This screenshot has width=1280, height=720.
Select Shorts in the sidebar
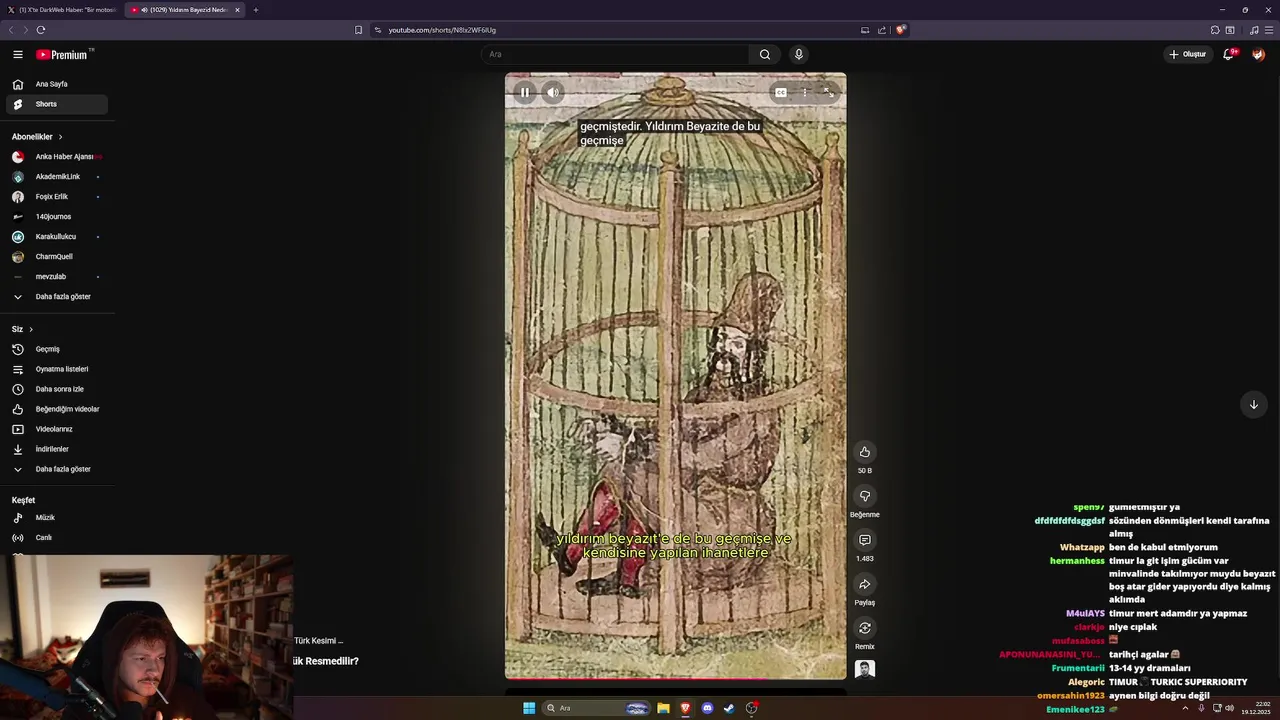[x=57, y=104]
